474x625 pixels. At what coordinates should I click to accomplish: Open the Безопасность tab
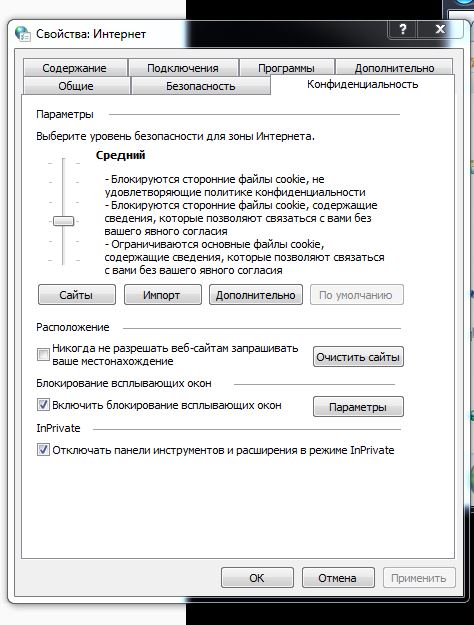(x=201, y=86)
